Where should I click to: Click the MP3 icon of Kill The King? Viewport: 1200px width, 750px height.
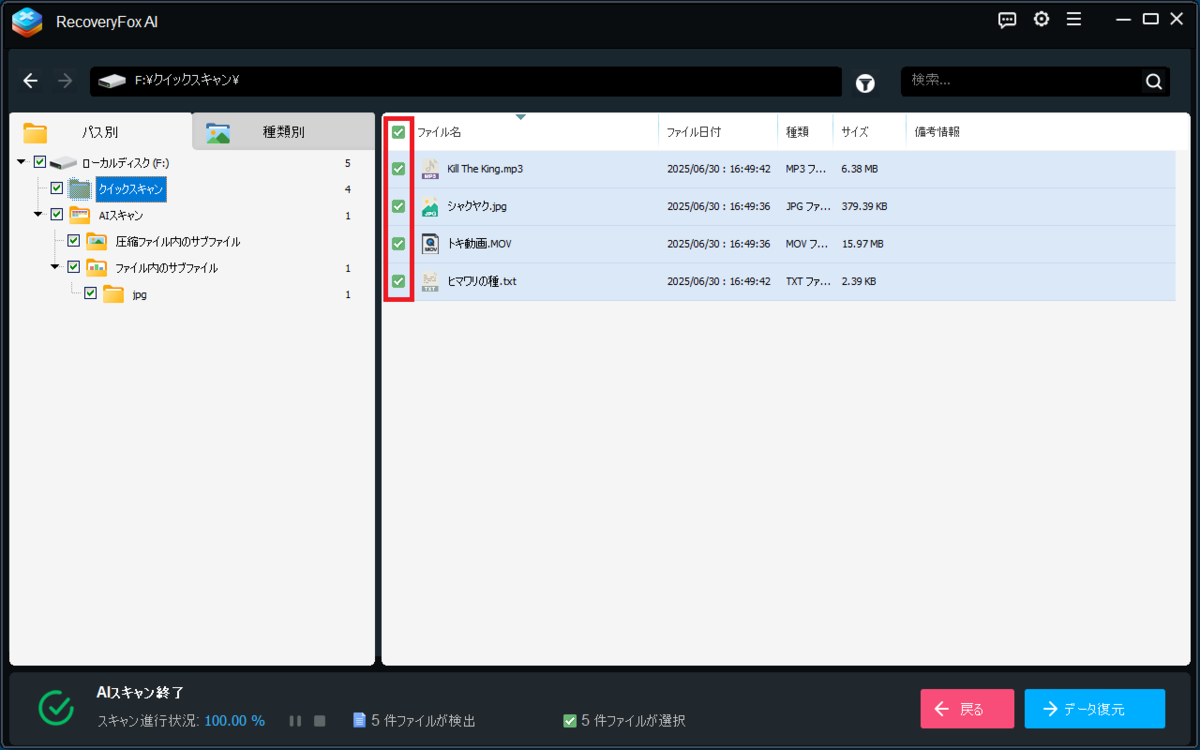(430, 169)
